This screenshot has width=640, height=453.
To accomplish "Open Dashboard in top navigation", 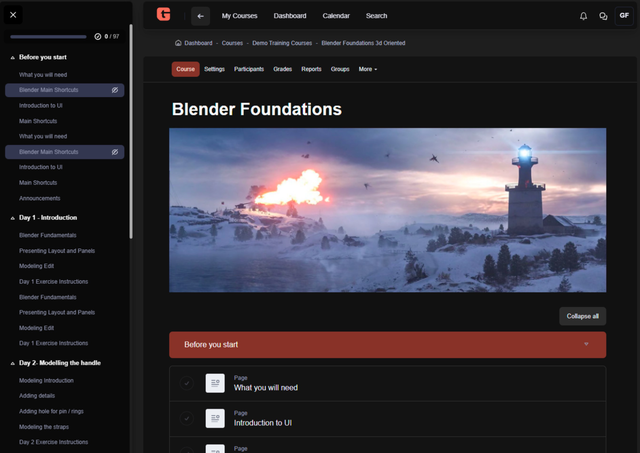I will pos(290,16).
